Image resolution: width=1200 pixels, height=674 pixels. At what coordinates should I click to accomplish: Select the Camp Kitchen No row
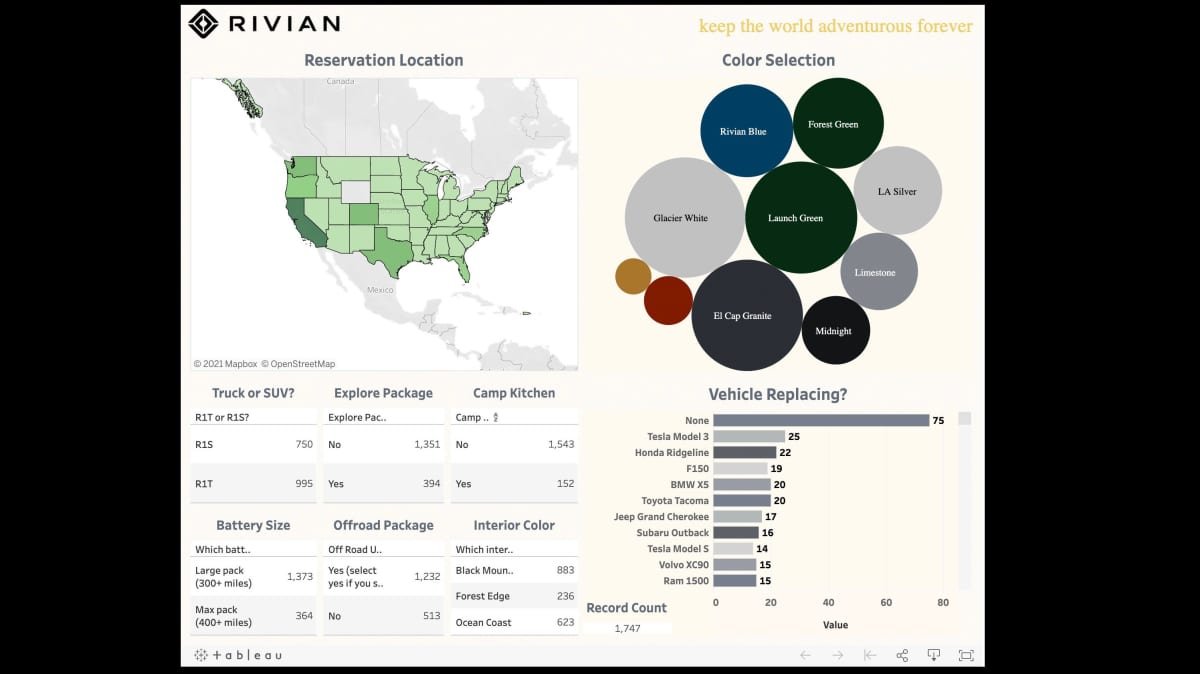(514, 444)
